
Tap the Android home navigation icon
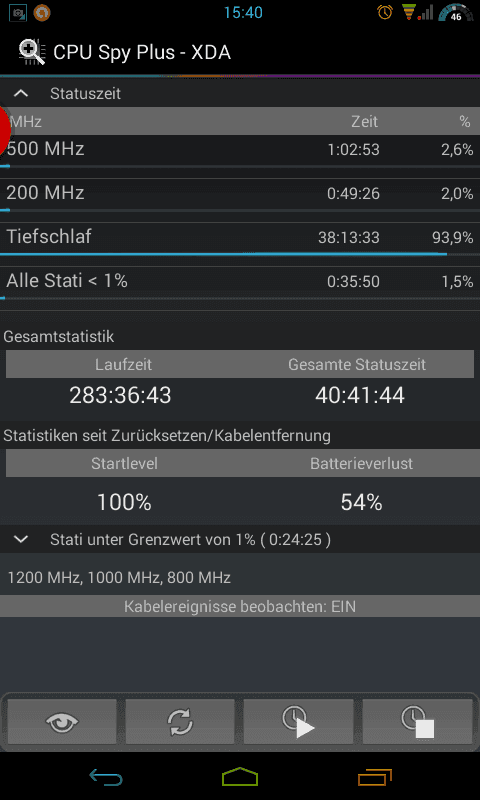click(x=240, y=777)
